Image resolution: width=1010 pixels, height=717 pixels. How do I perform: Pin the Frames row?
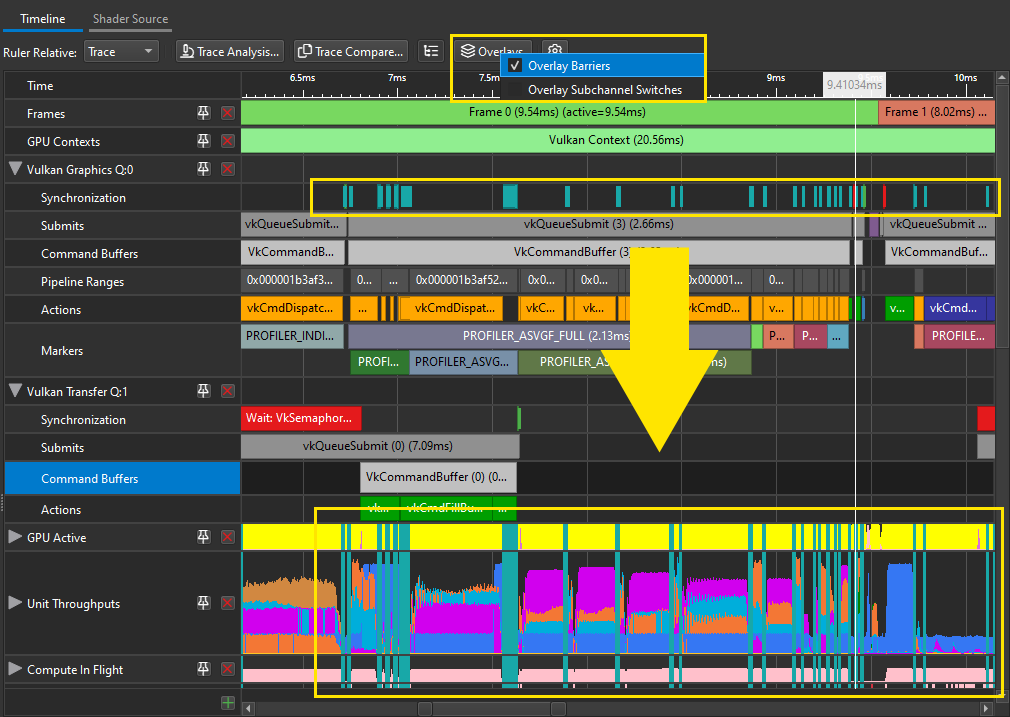(204, 114)
